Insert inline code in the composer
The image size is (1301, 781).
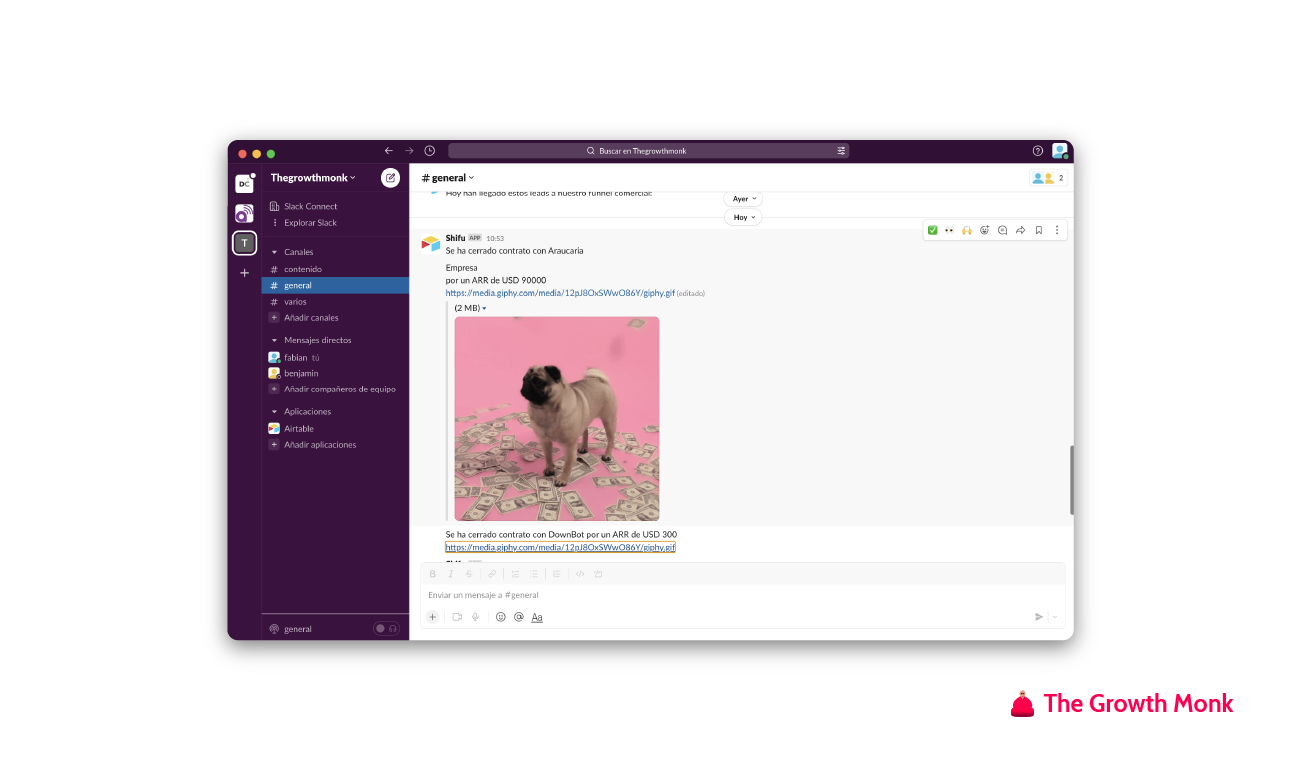tap(580, 574)
